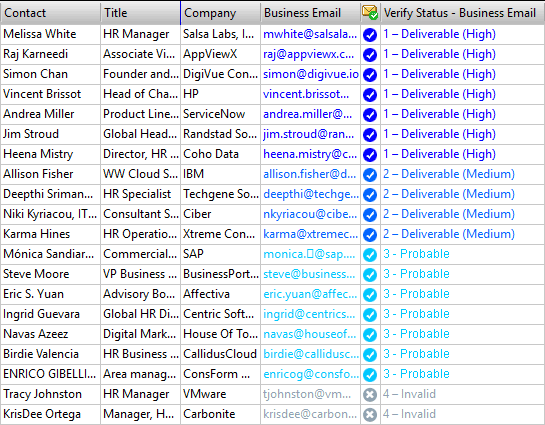Open the nkyriacou@cibe... email link
The image size is (545, 425).
click(x=310, y=214)
